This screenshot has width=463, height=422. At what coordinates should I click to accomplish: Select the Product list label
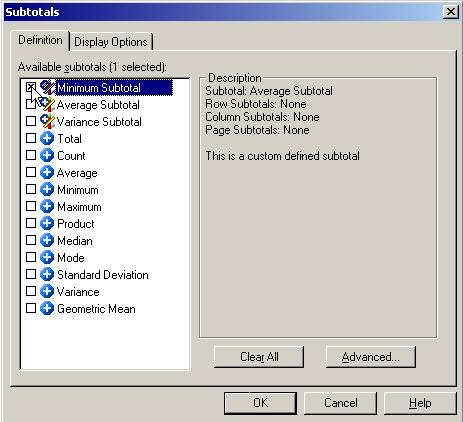(x=76, y=224)
